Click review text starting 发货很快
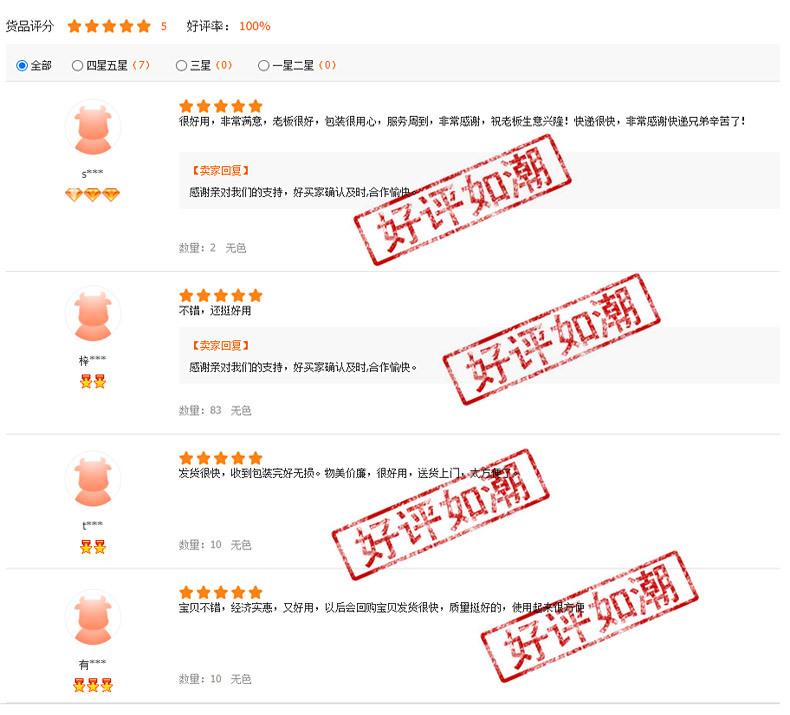790x715 pixels. tap(347, 473)
